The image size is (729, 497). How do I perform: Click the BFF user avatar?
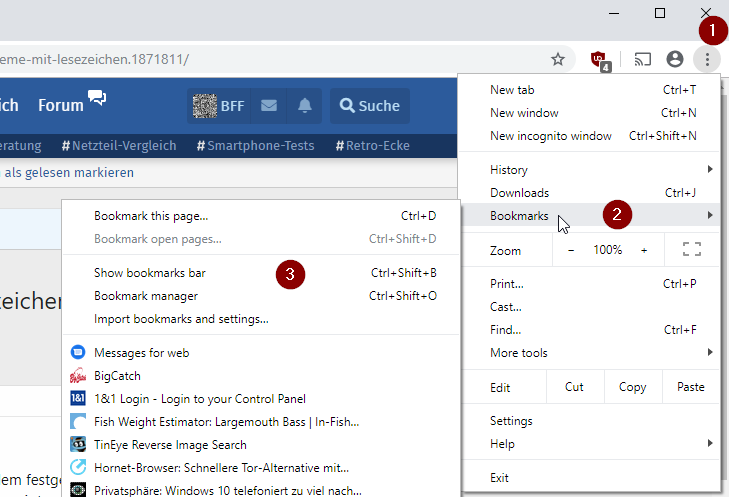[x=205, y=106]
